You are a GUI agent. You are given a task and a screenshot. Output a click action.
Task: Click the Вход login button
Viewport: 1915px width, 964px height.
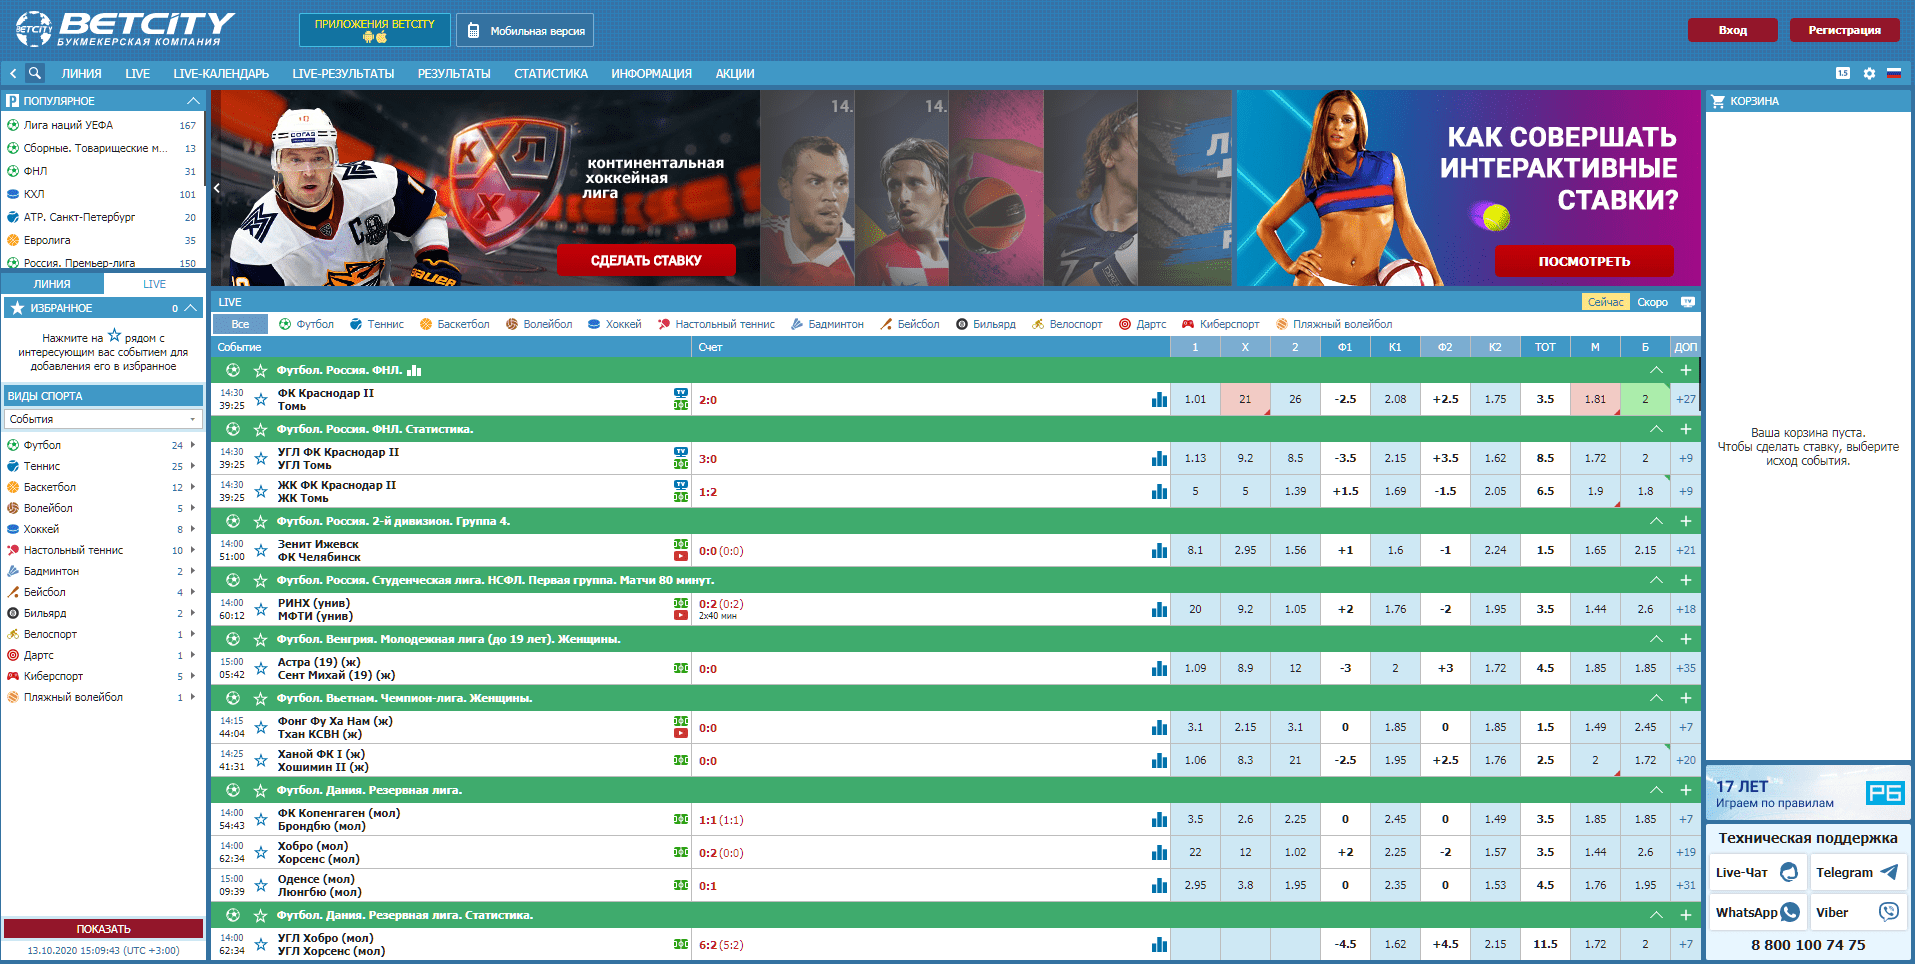point(1733,30)
